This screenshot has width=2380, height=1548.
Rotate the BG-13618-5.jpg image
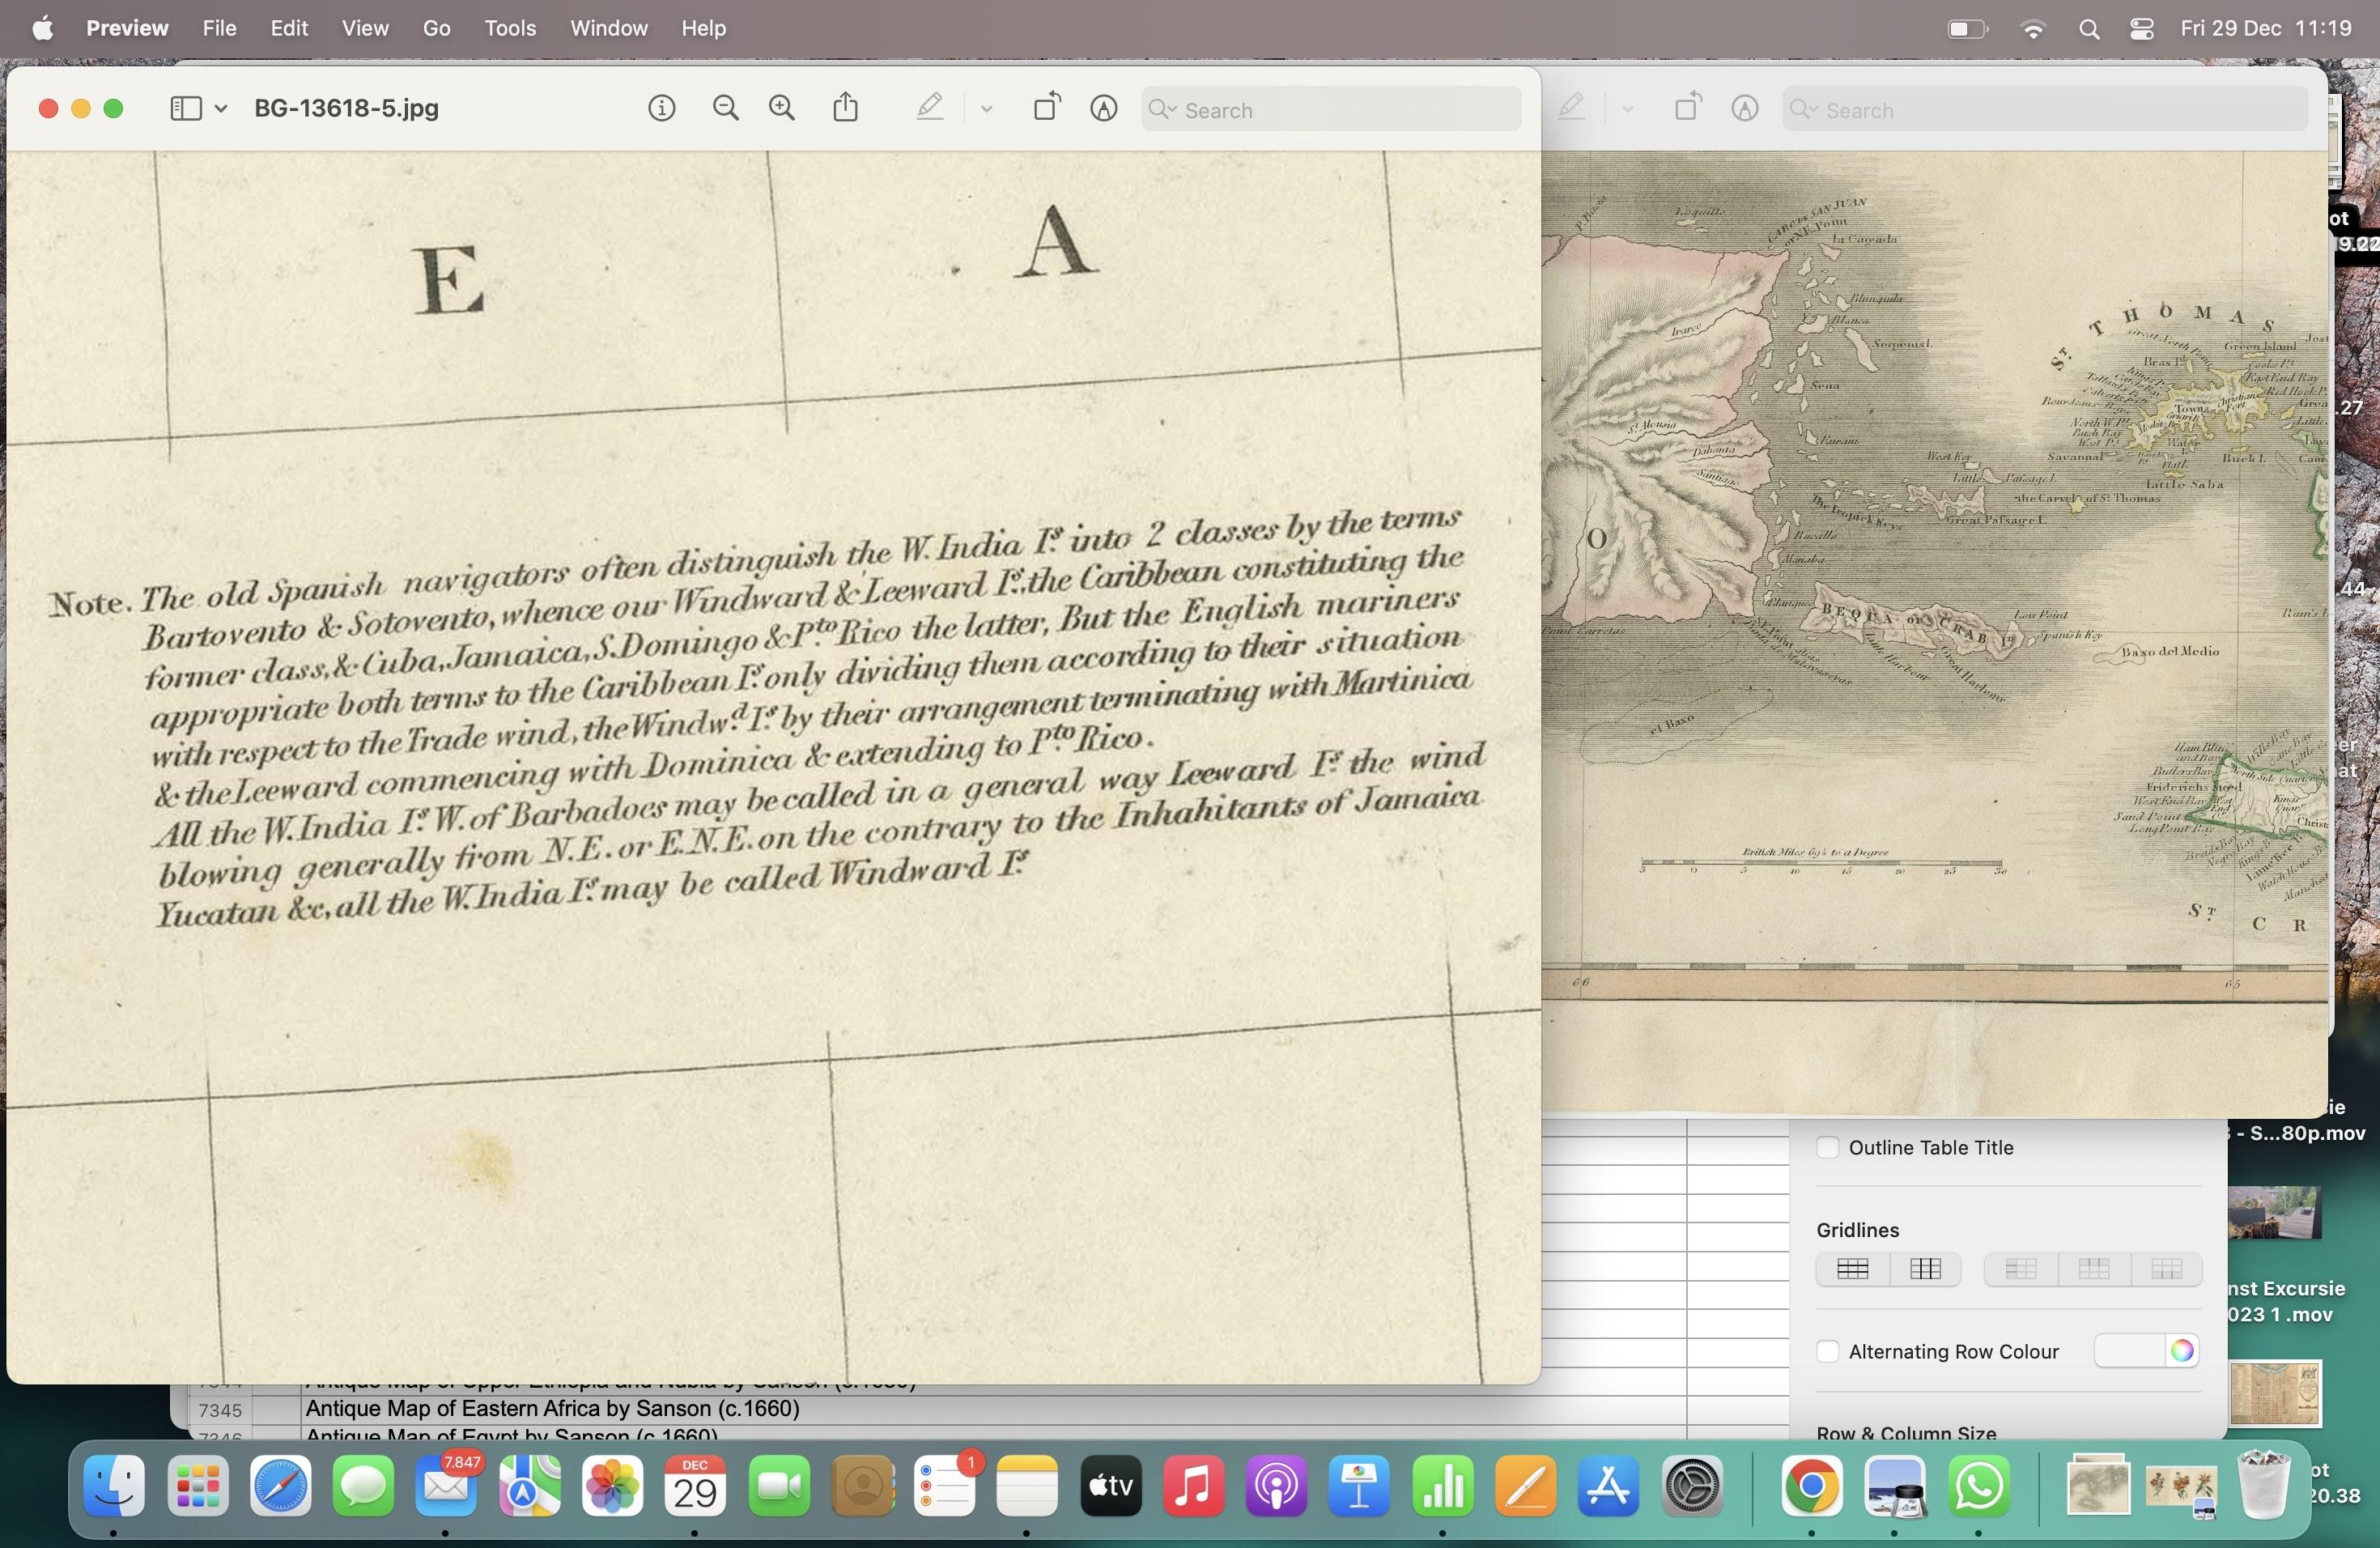point(1047,107)
